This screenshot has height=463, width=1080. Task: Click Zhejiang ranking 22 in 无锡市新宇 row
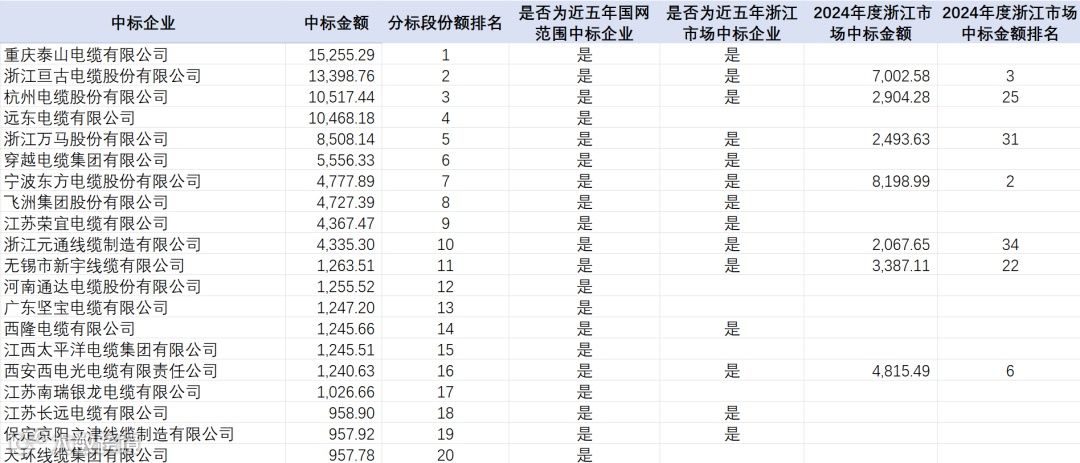click(1010, 266)
